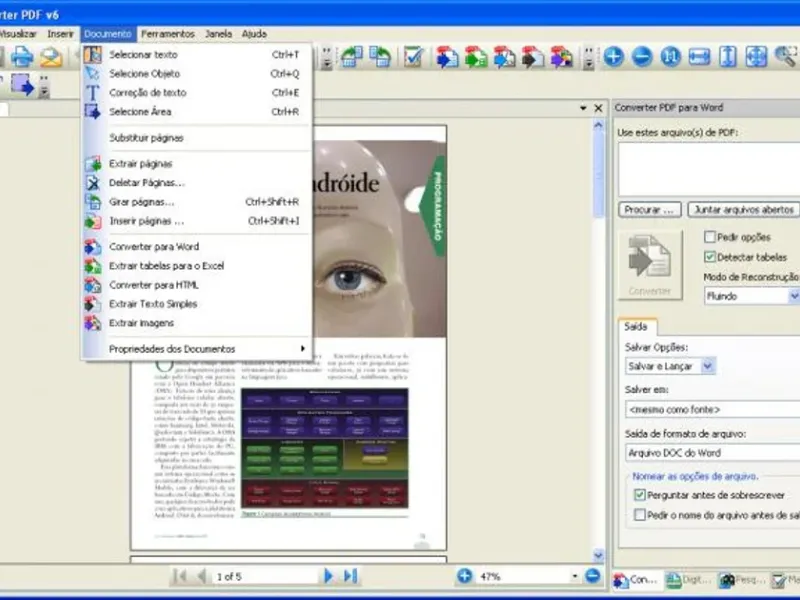Expand toolbar options chevron beside zoom icons
Viewport: 800px width, 600px height.
589,57
